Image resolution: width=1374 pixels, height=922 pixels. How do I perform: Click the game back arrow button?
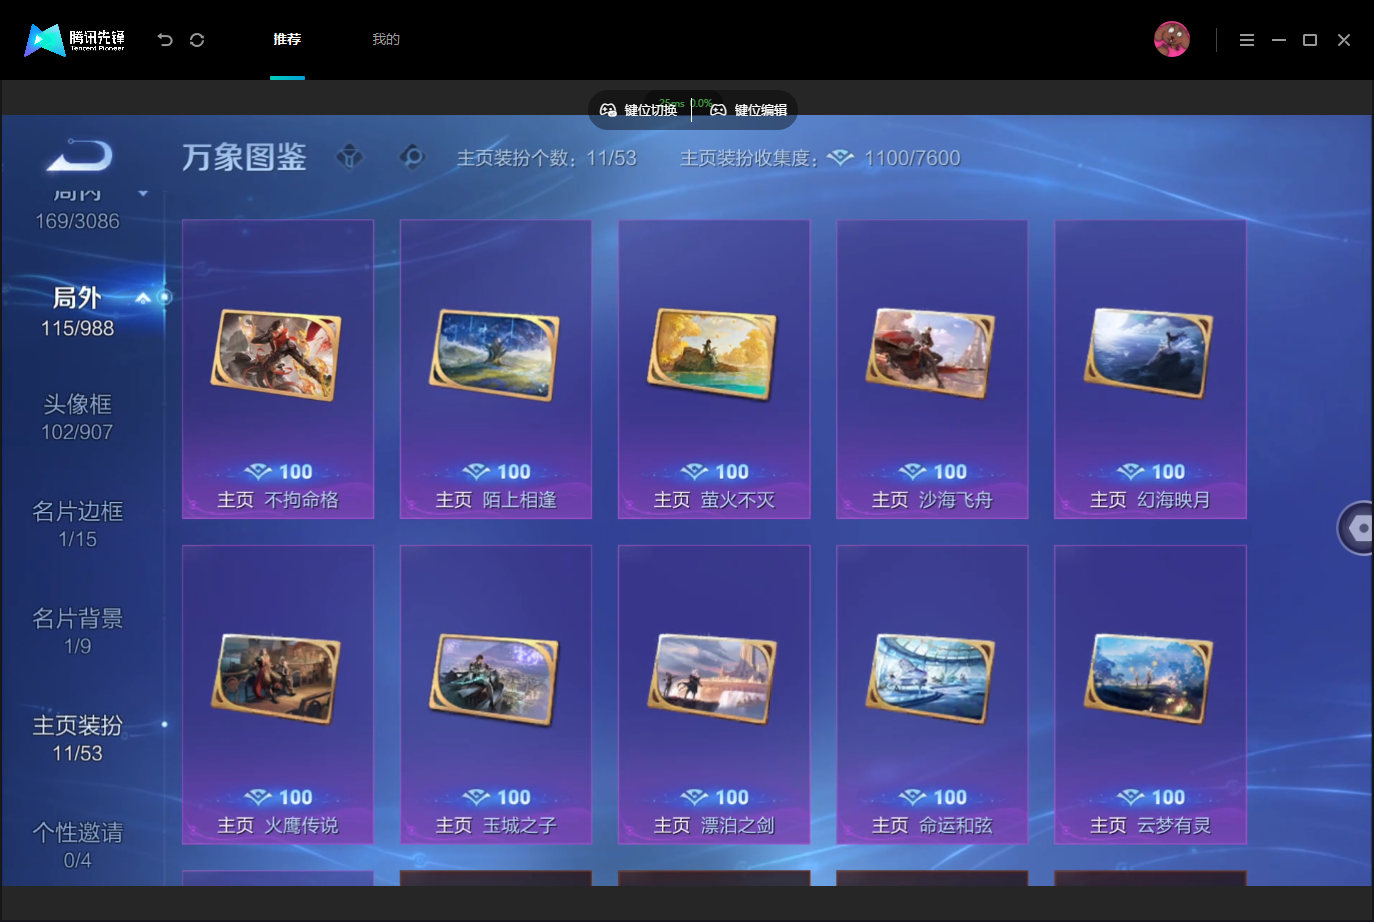[x=80, y=156]
